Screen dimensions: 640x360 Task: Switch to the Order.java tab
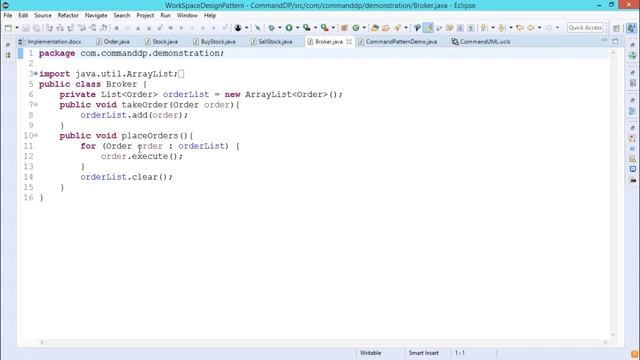coord(113,42)
